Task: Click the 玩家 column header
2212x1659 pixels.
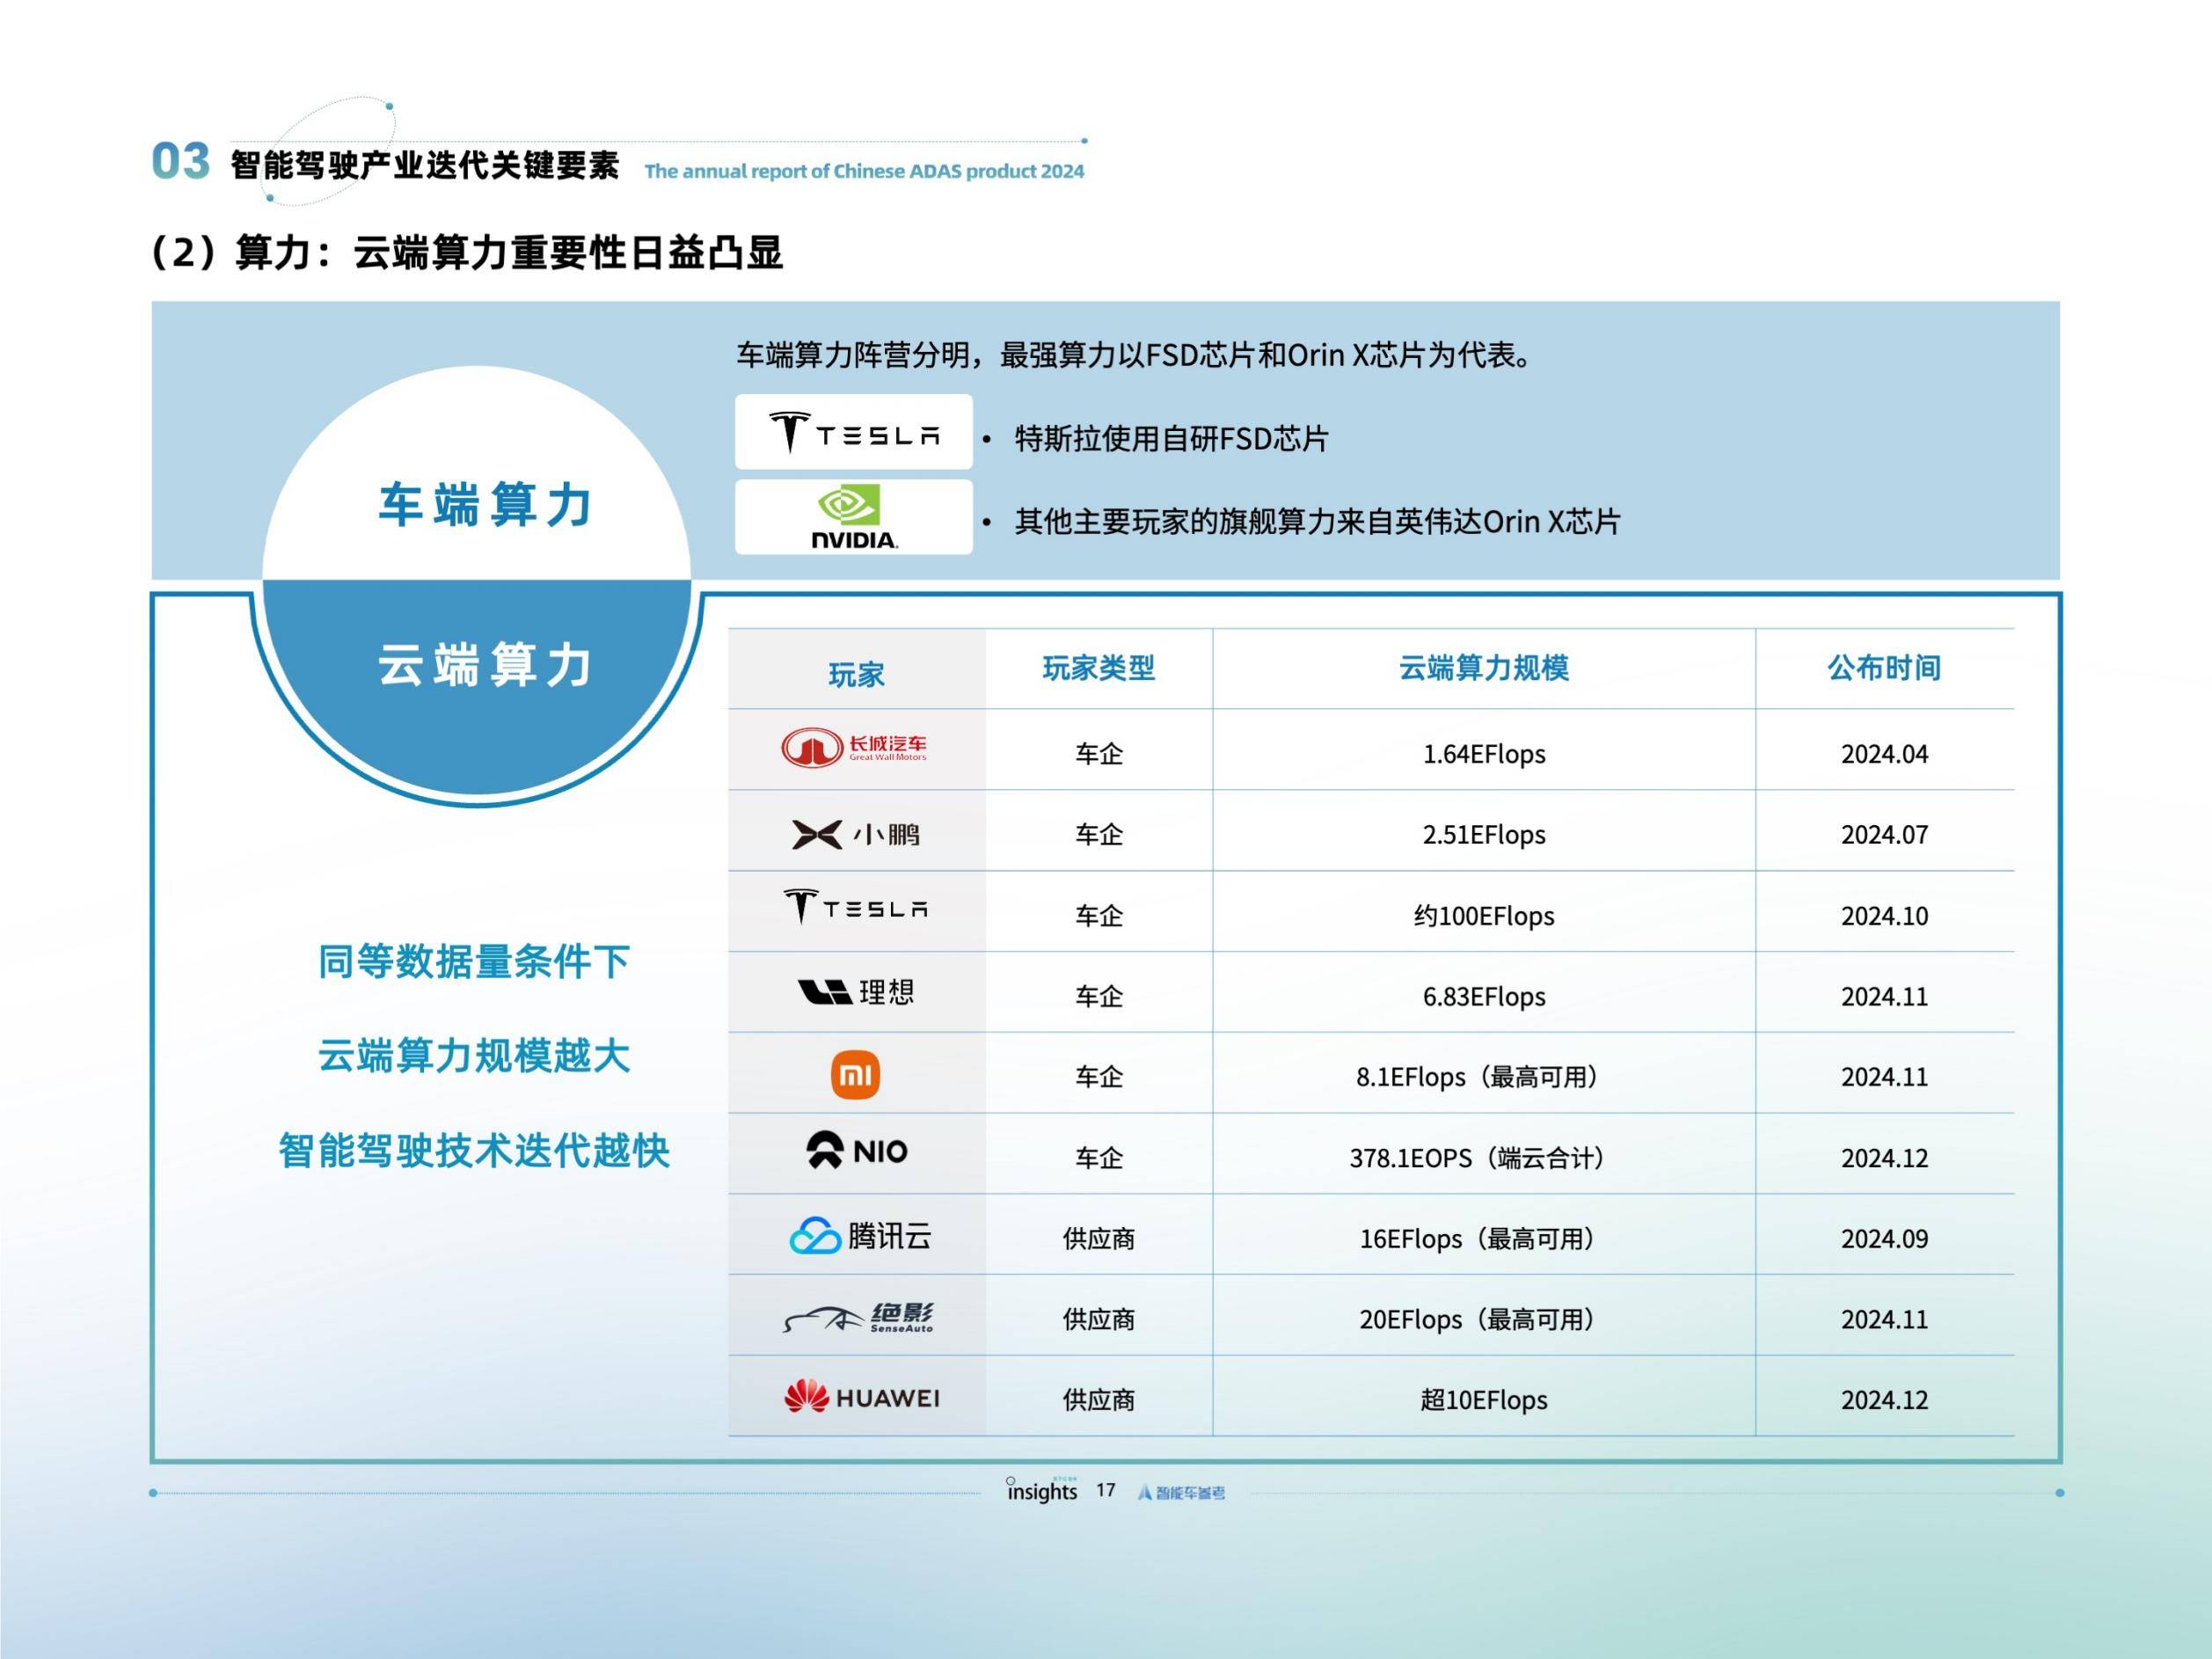Action: click(x=856, y=675)
